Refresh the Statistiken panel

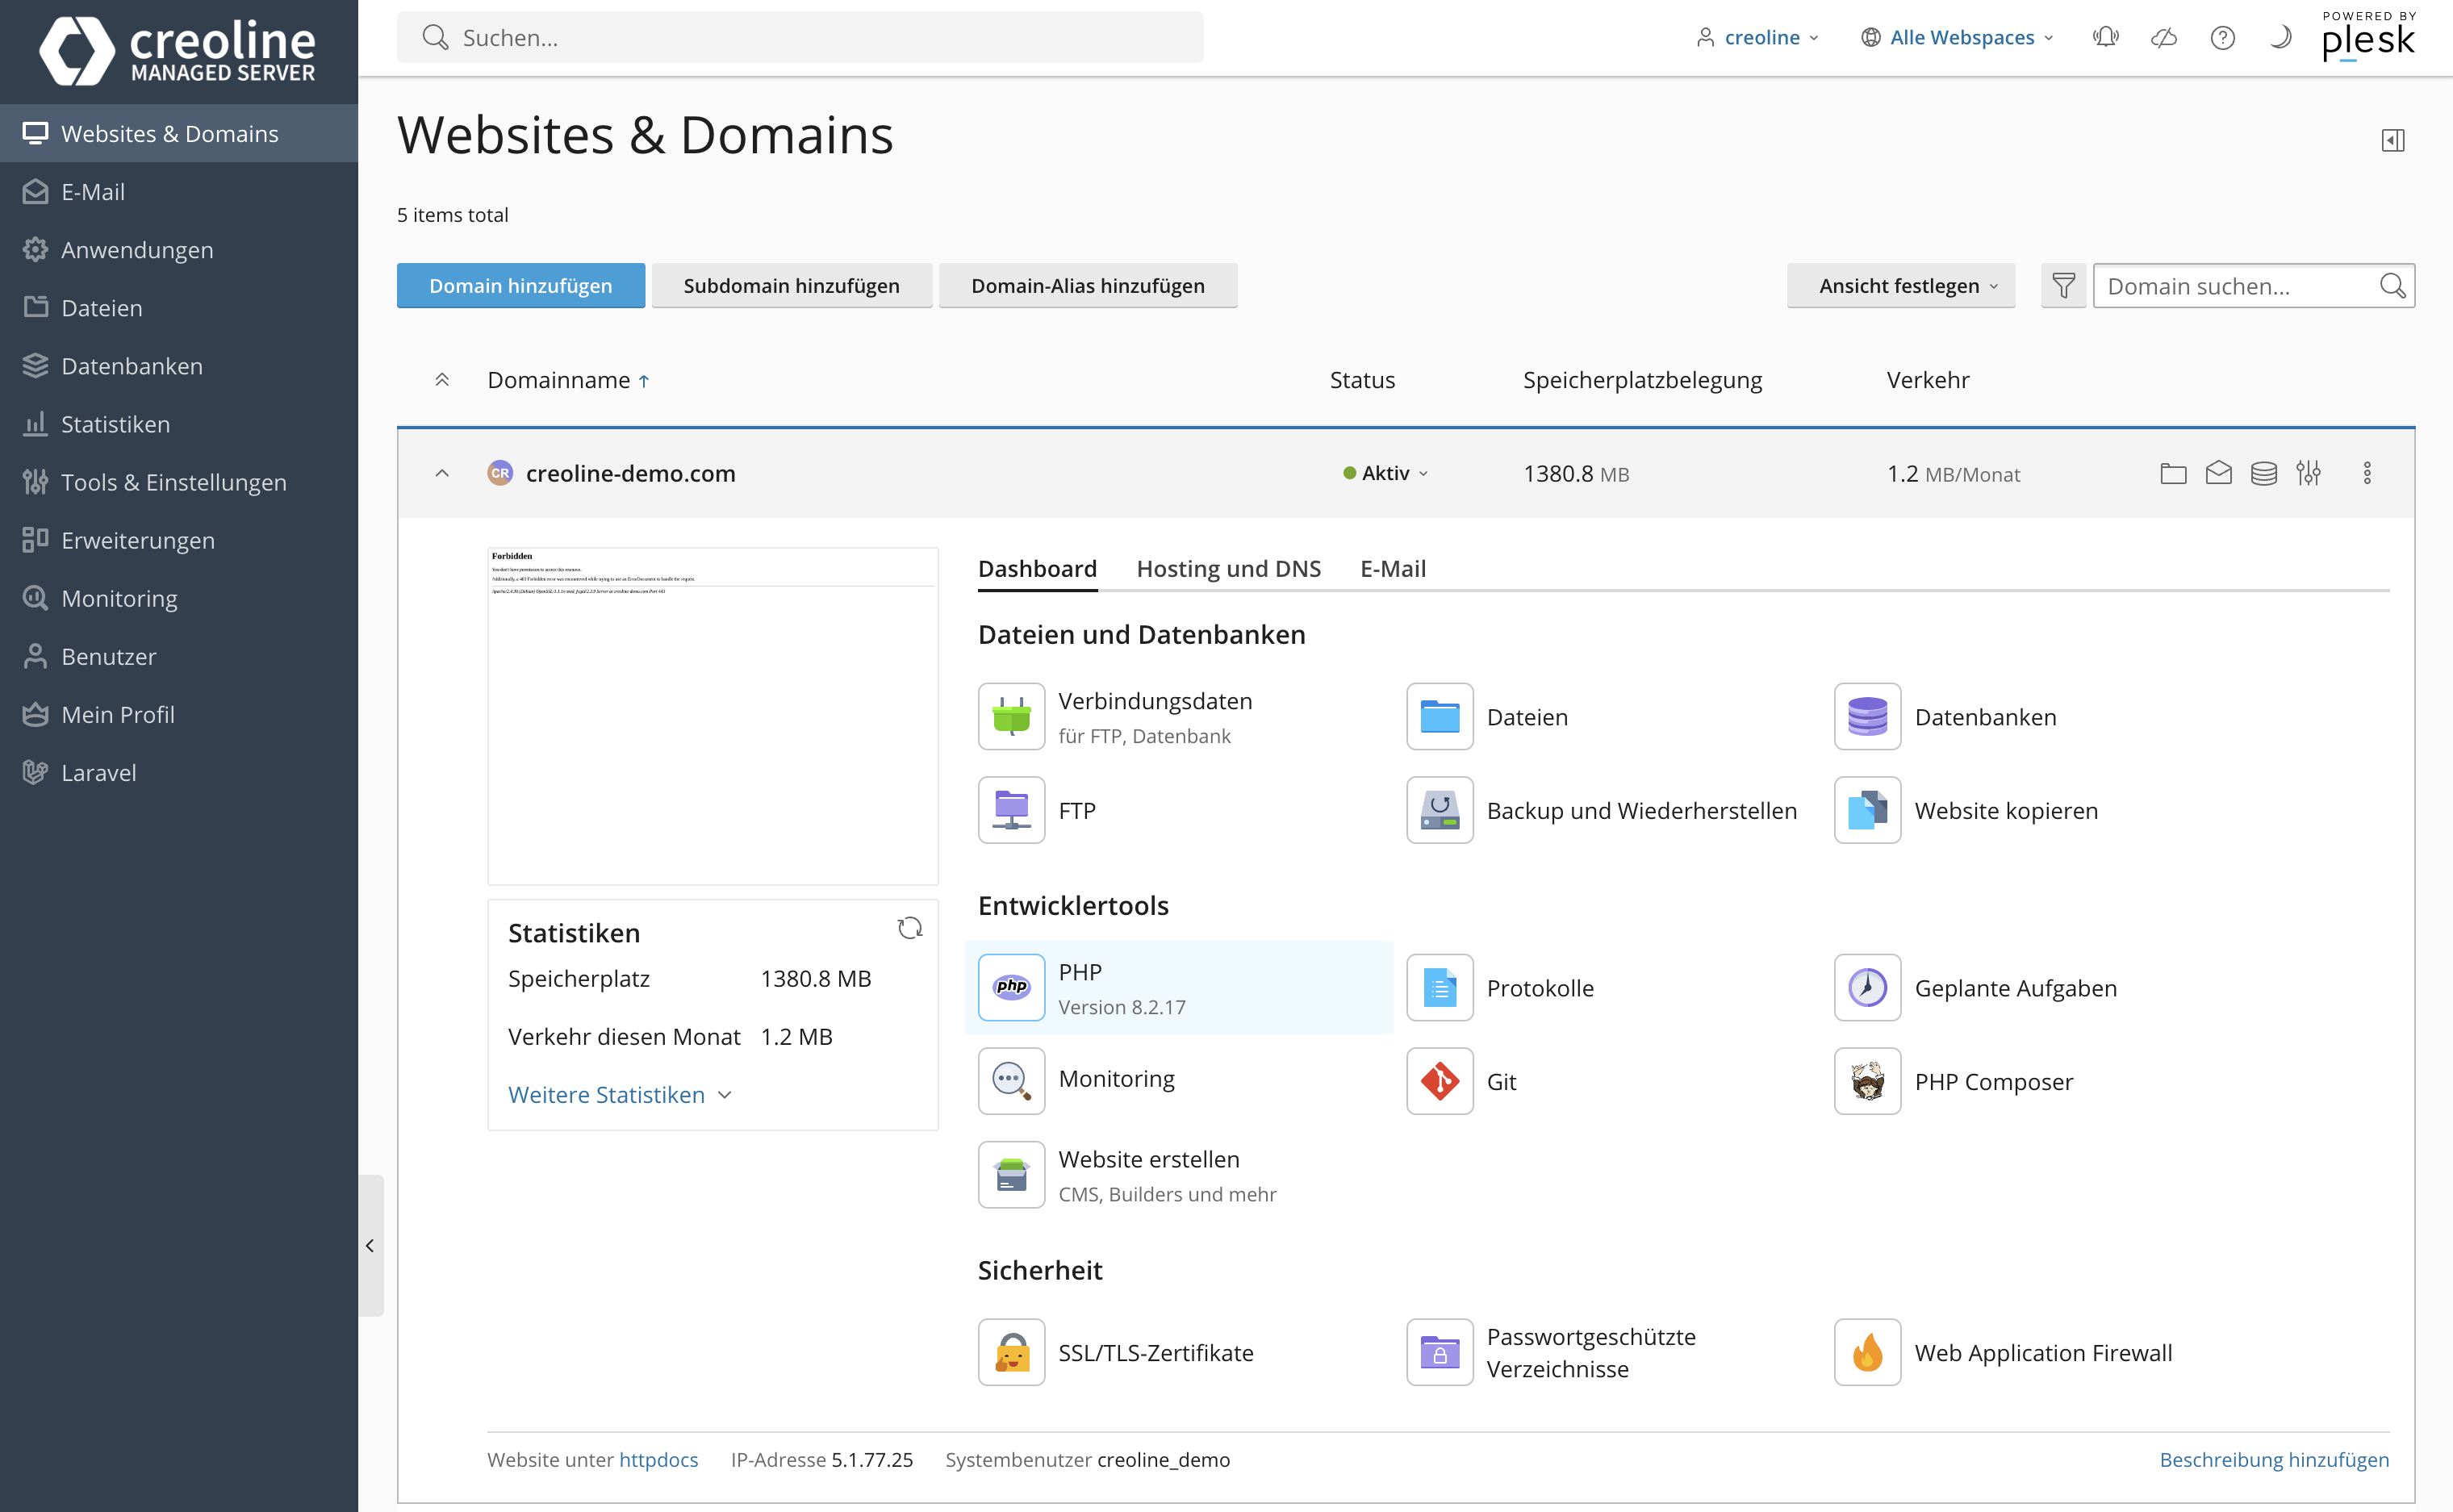point(909,928)
